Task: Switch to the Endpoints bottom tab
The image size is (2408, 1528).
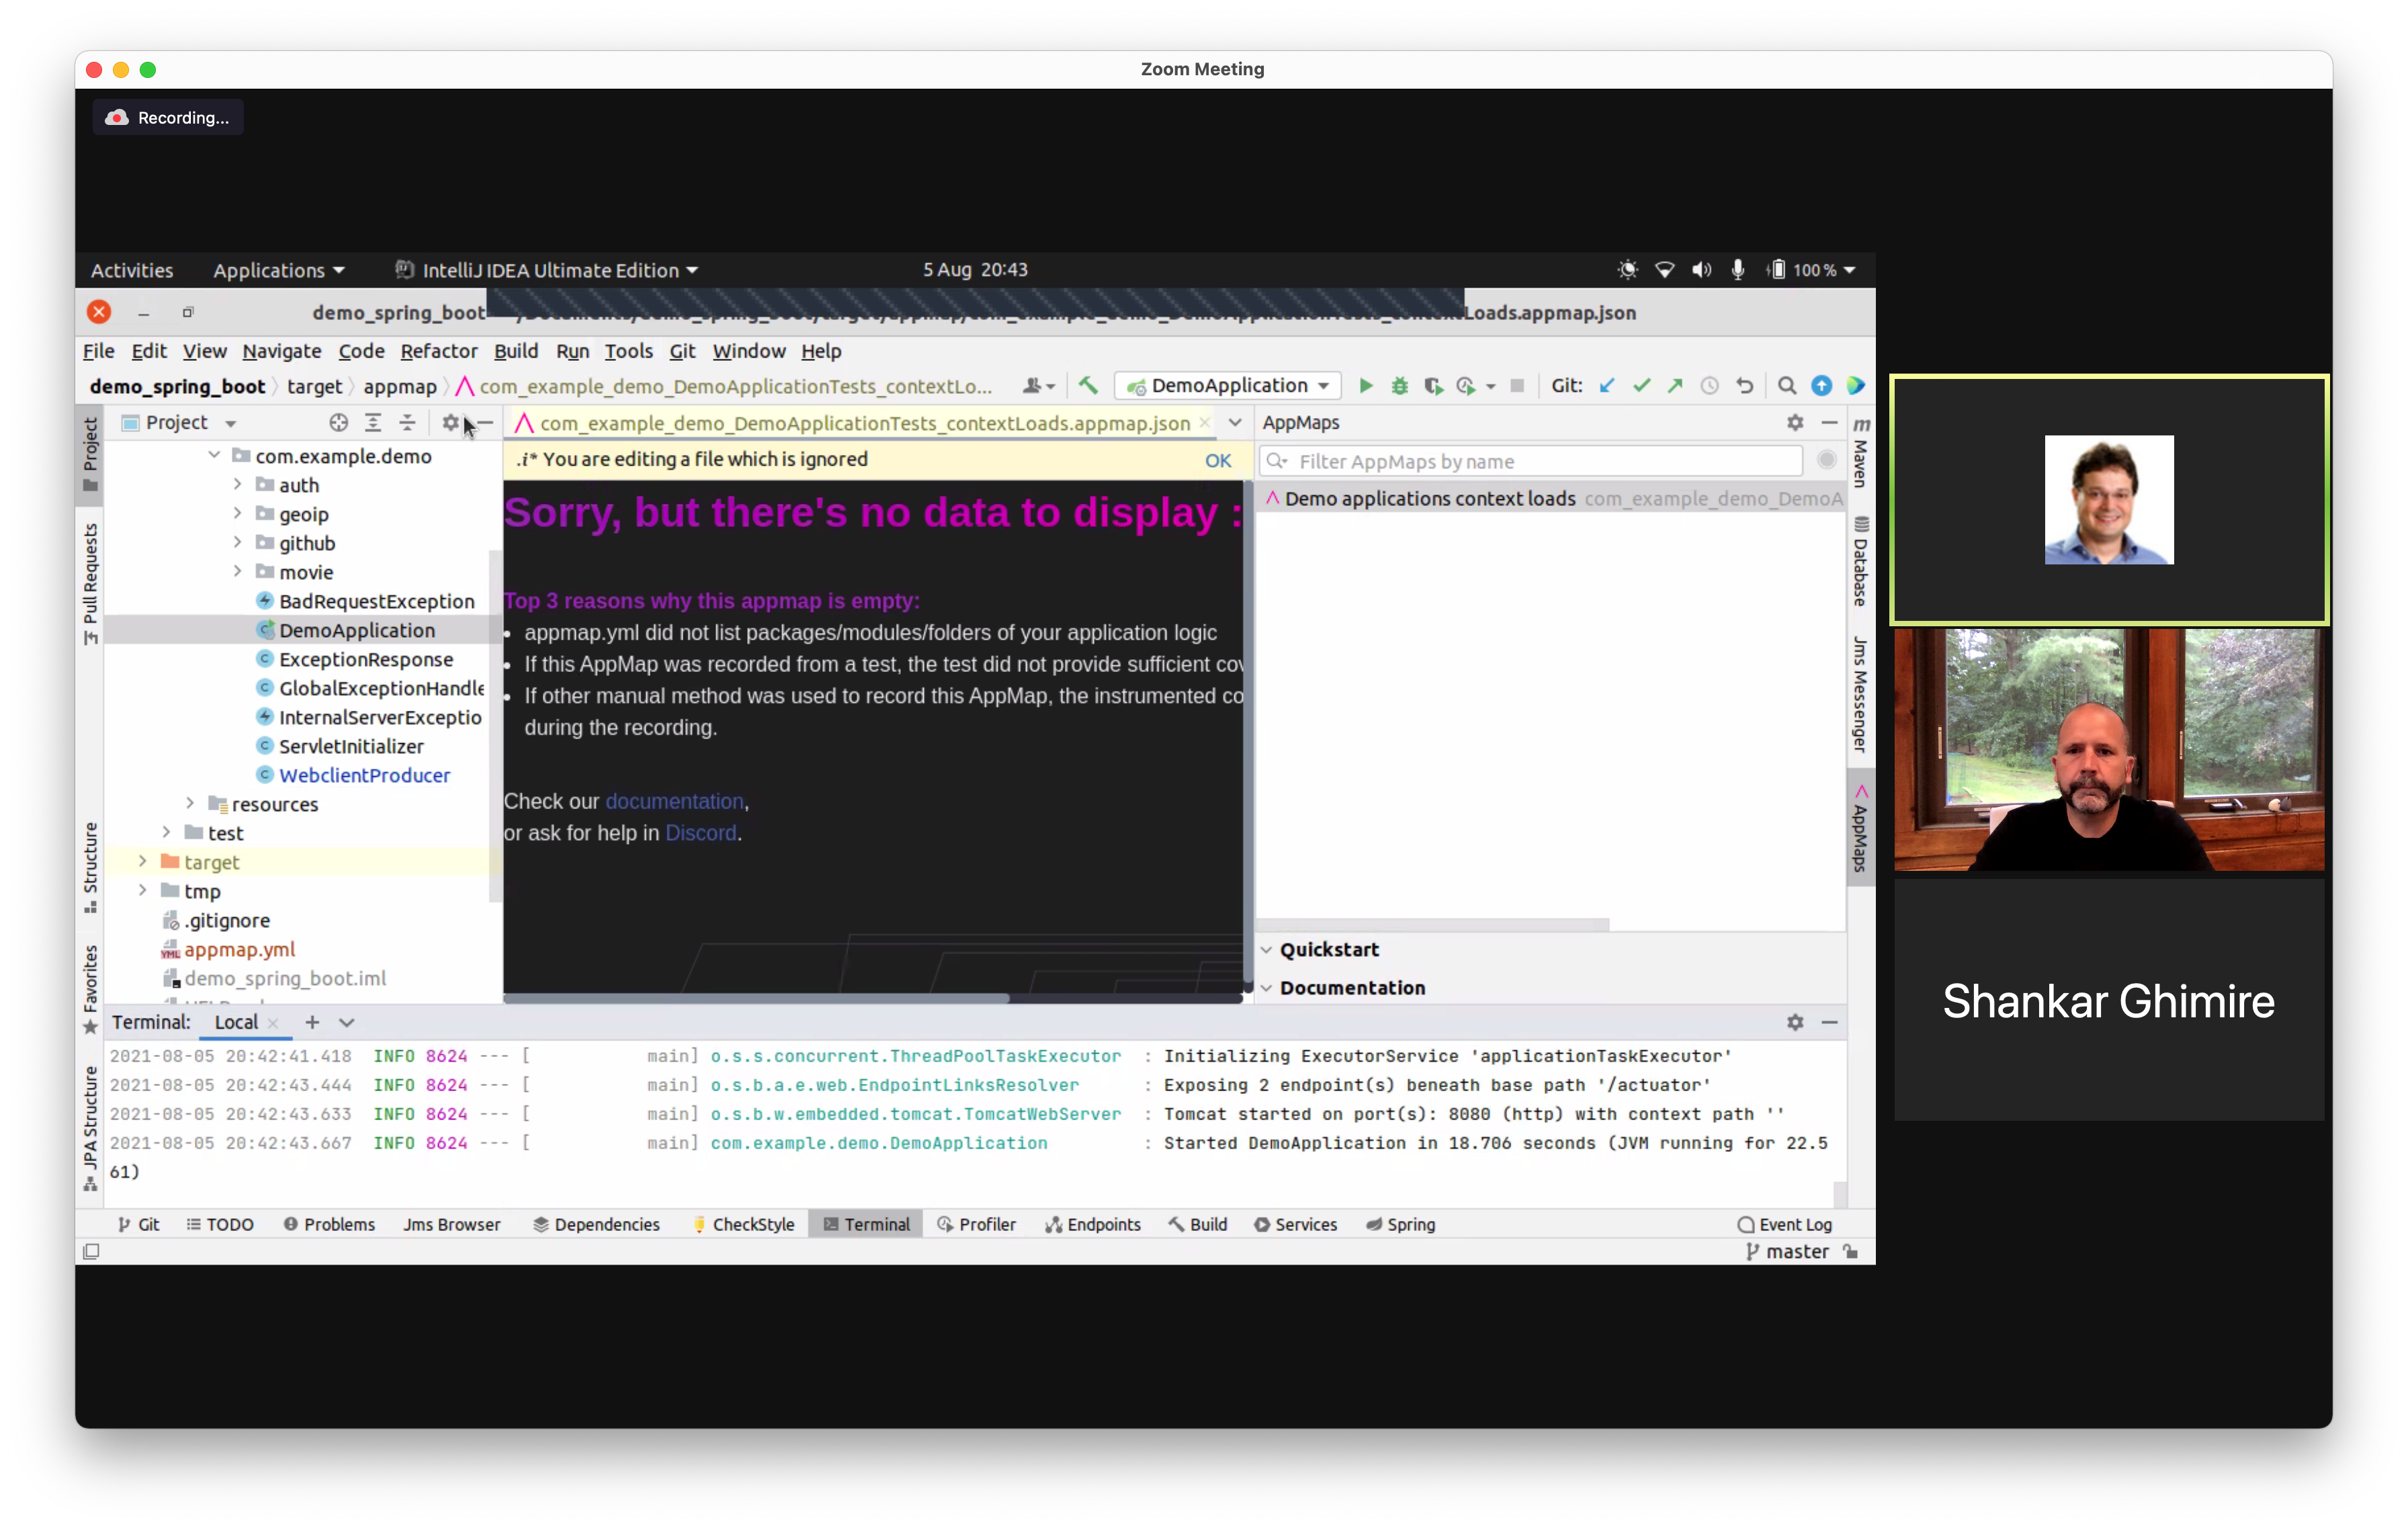Action: pos(1093,1225)
